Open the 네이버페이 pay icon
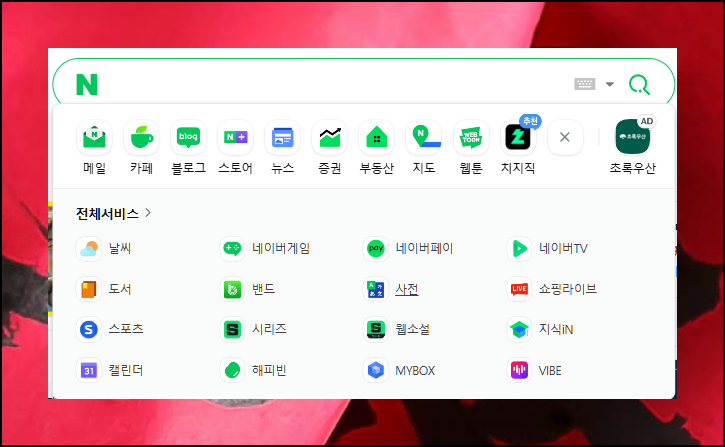The width and height of the screenshot is (725, 447). (376, 249)
